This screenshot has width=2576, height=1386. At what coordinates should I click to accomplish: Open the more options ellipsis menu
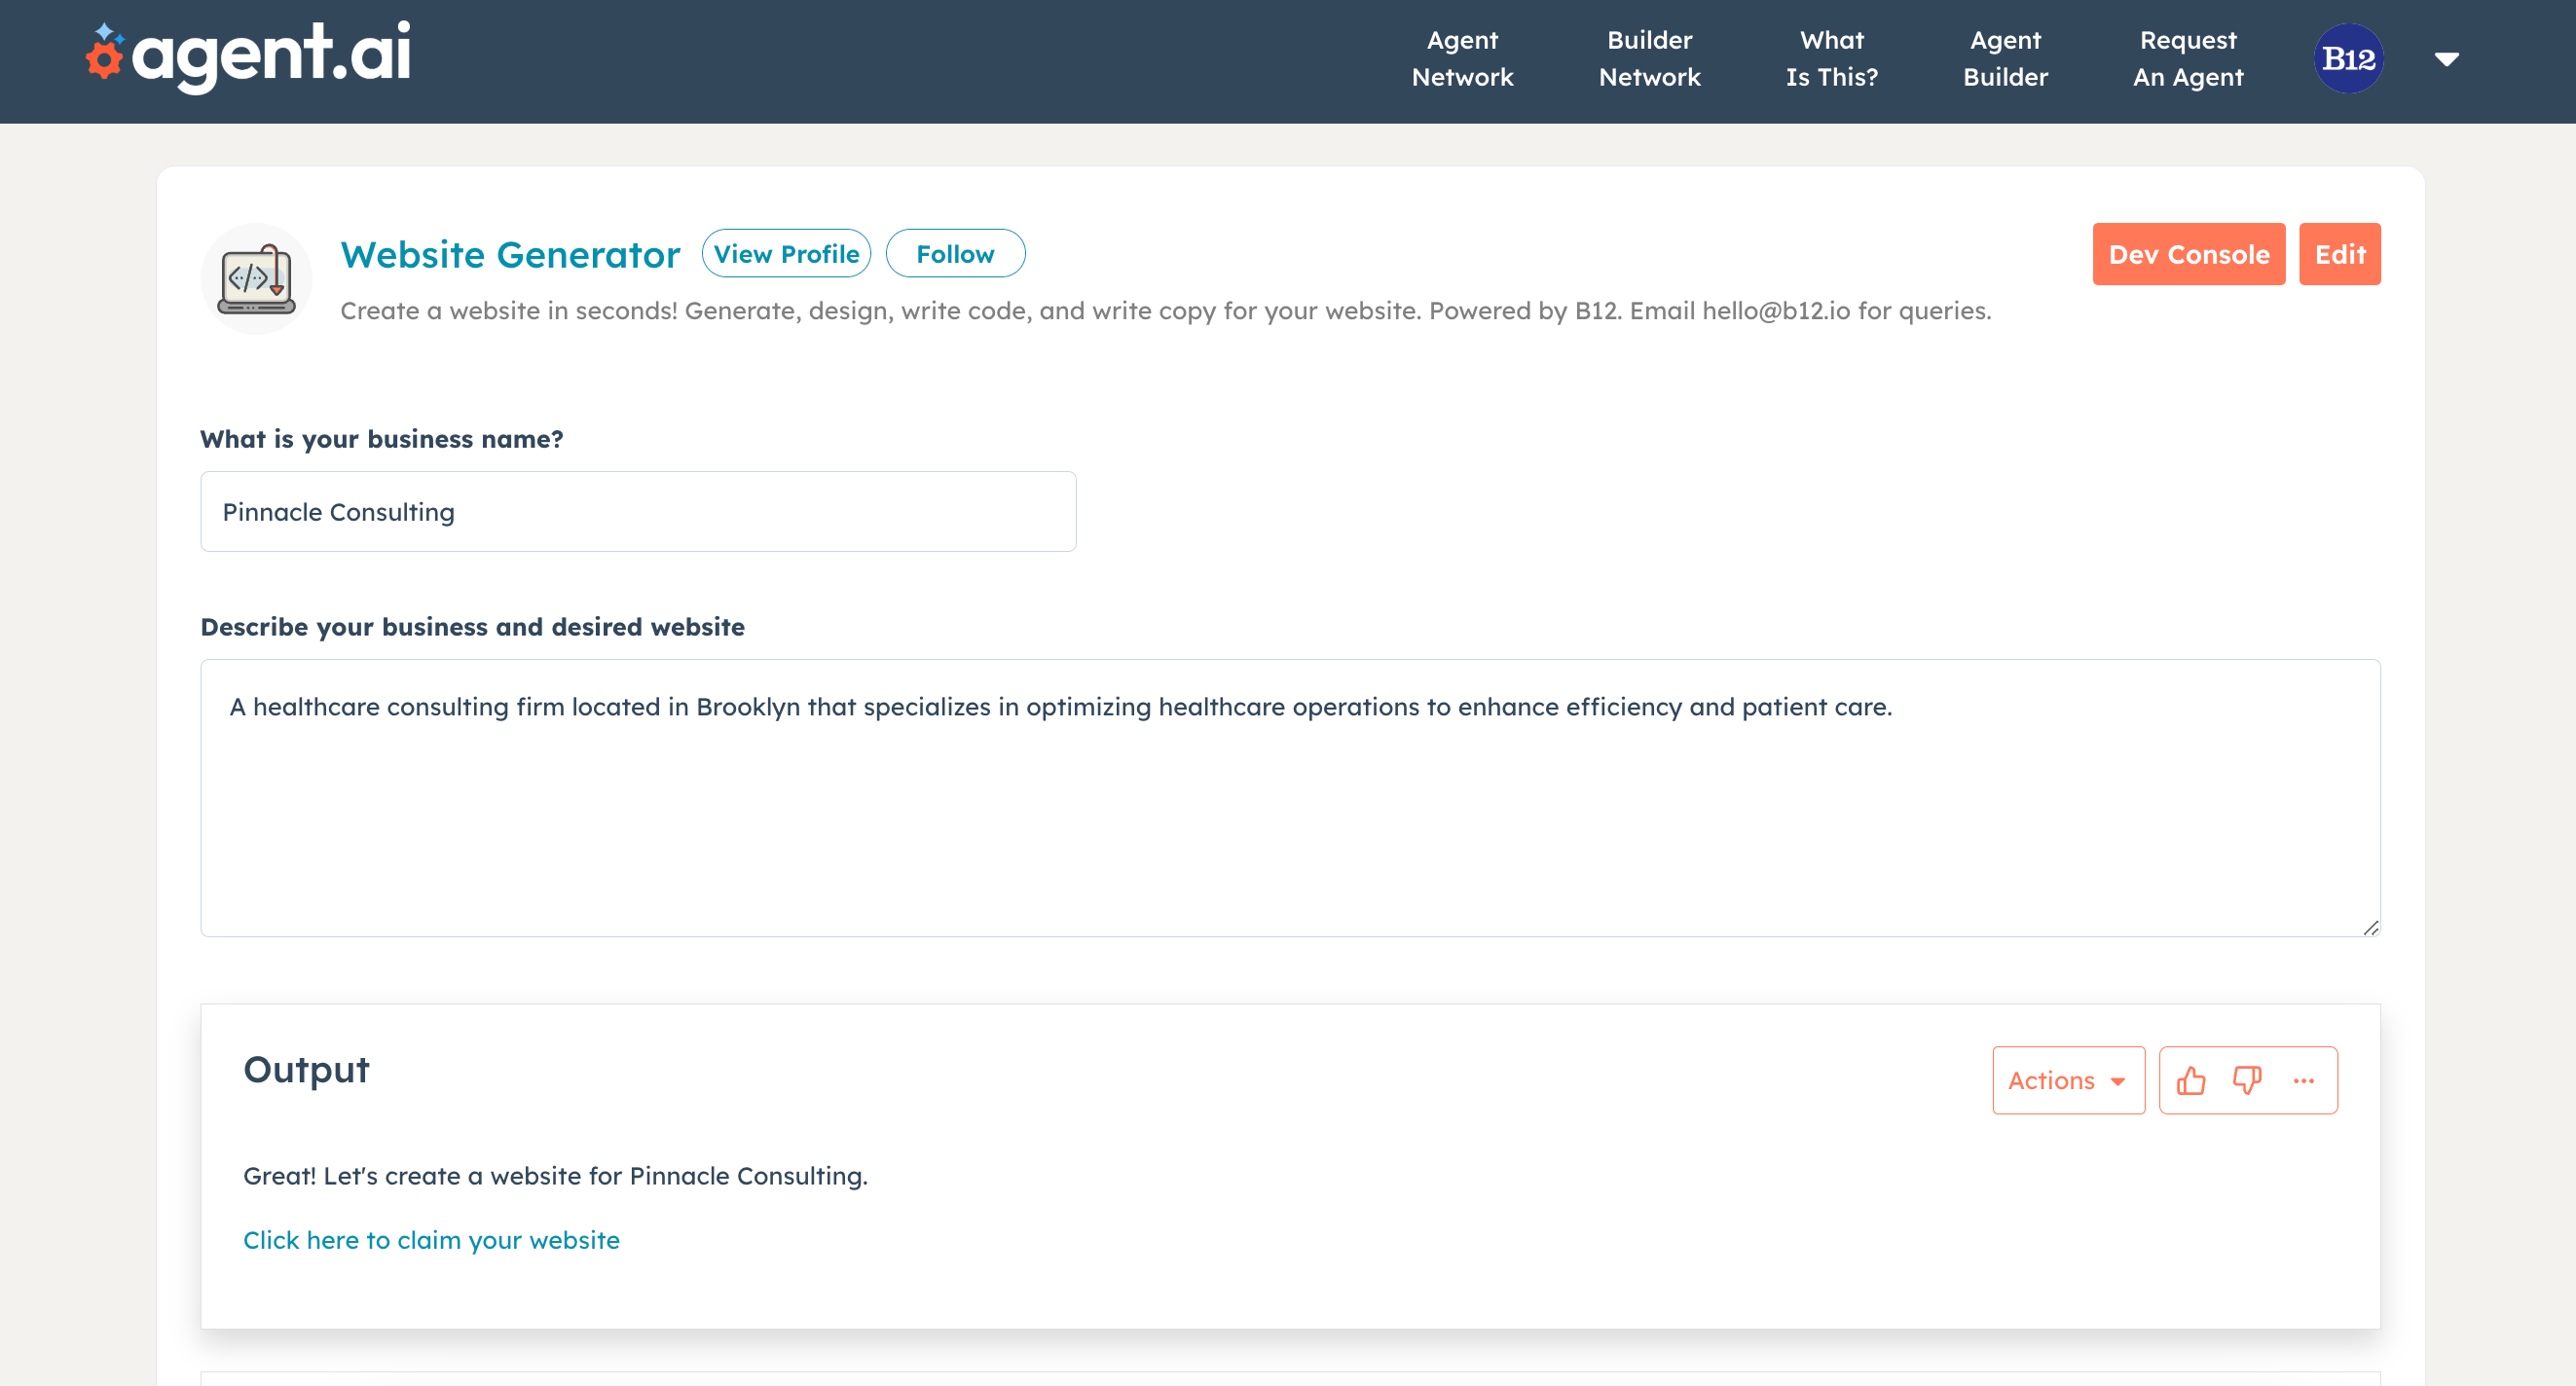2304,1081
